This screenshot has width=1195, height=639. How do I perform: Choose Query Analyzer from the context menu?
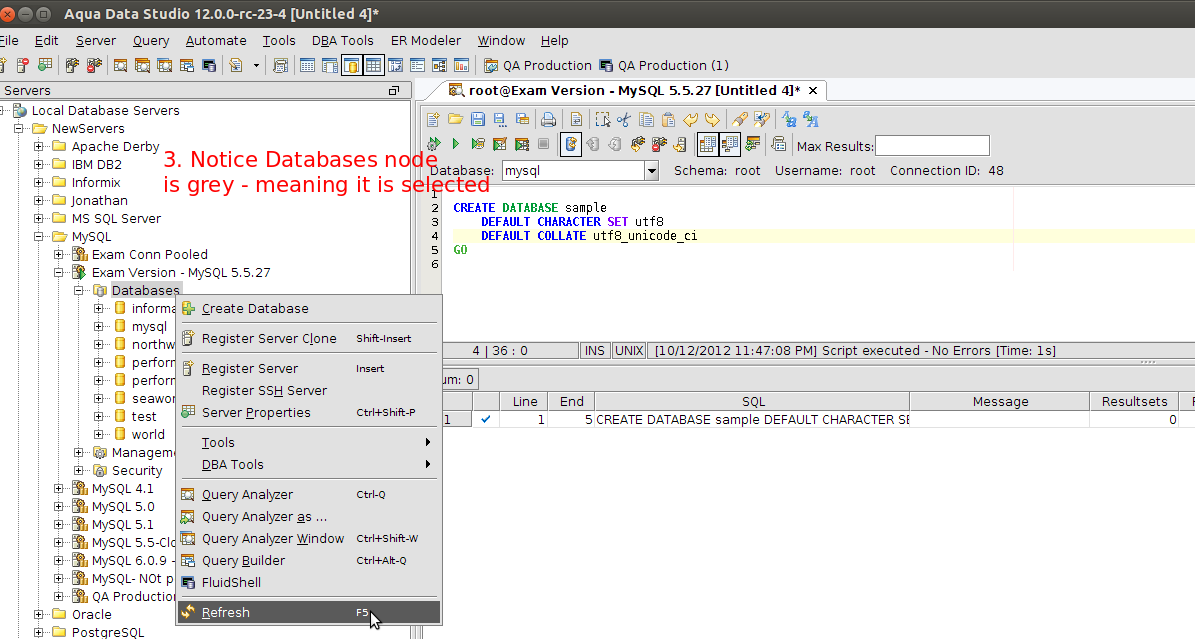coord(309,494)
